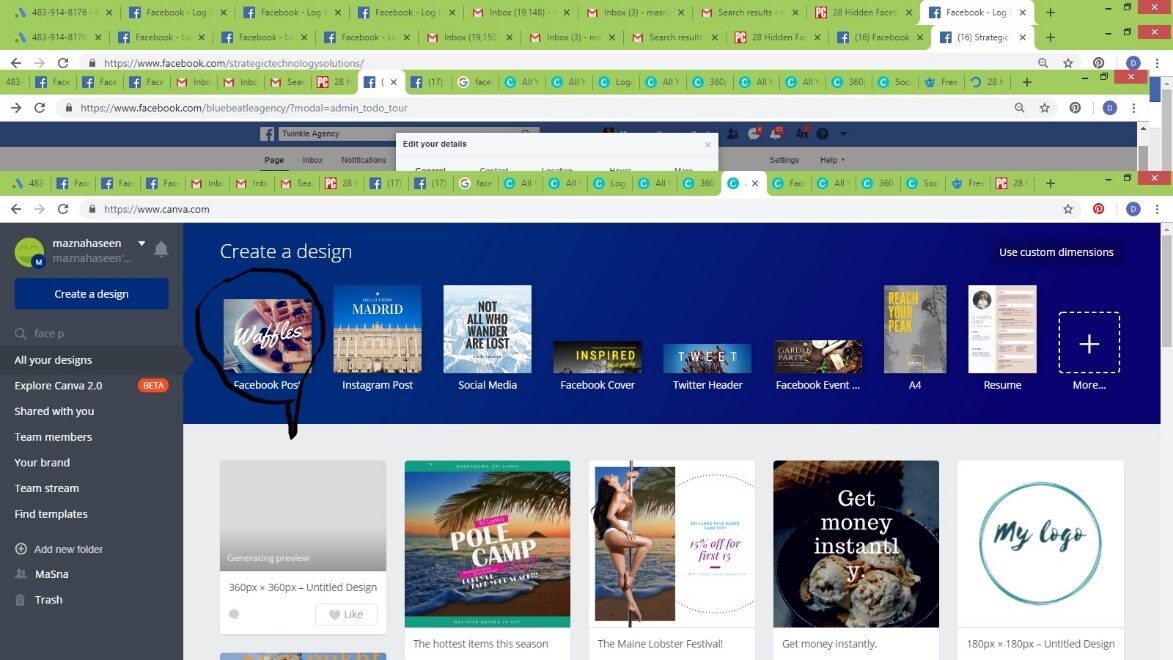
Task: Open the Canva notifications bell
Action: click(161, 250)
